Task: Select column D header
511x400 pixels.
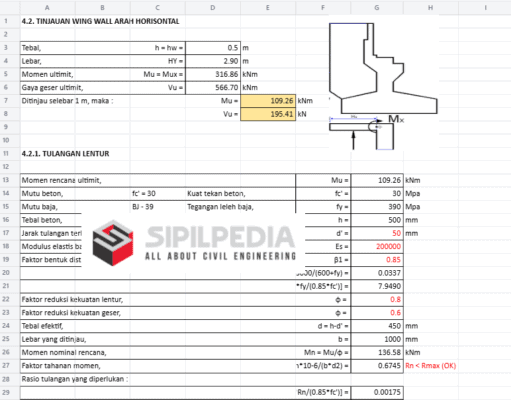Action: (x=213, y=7)
